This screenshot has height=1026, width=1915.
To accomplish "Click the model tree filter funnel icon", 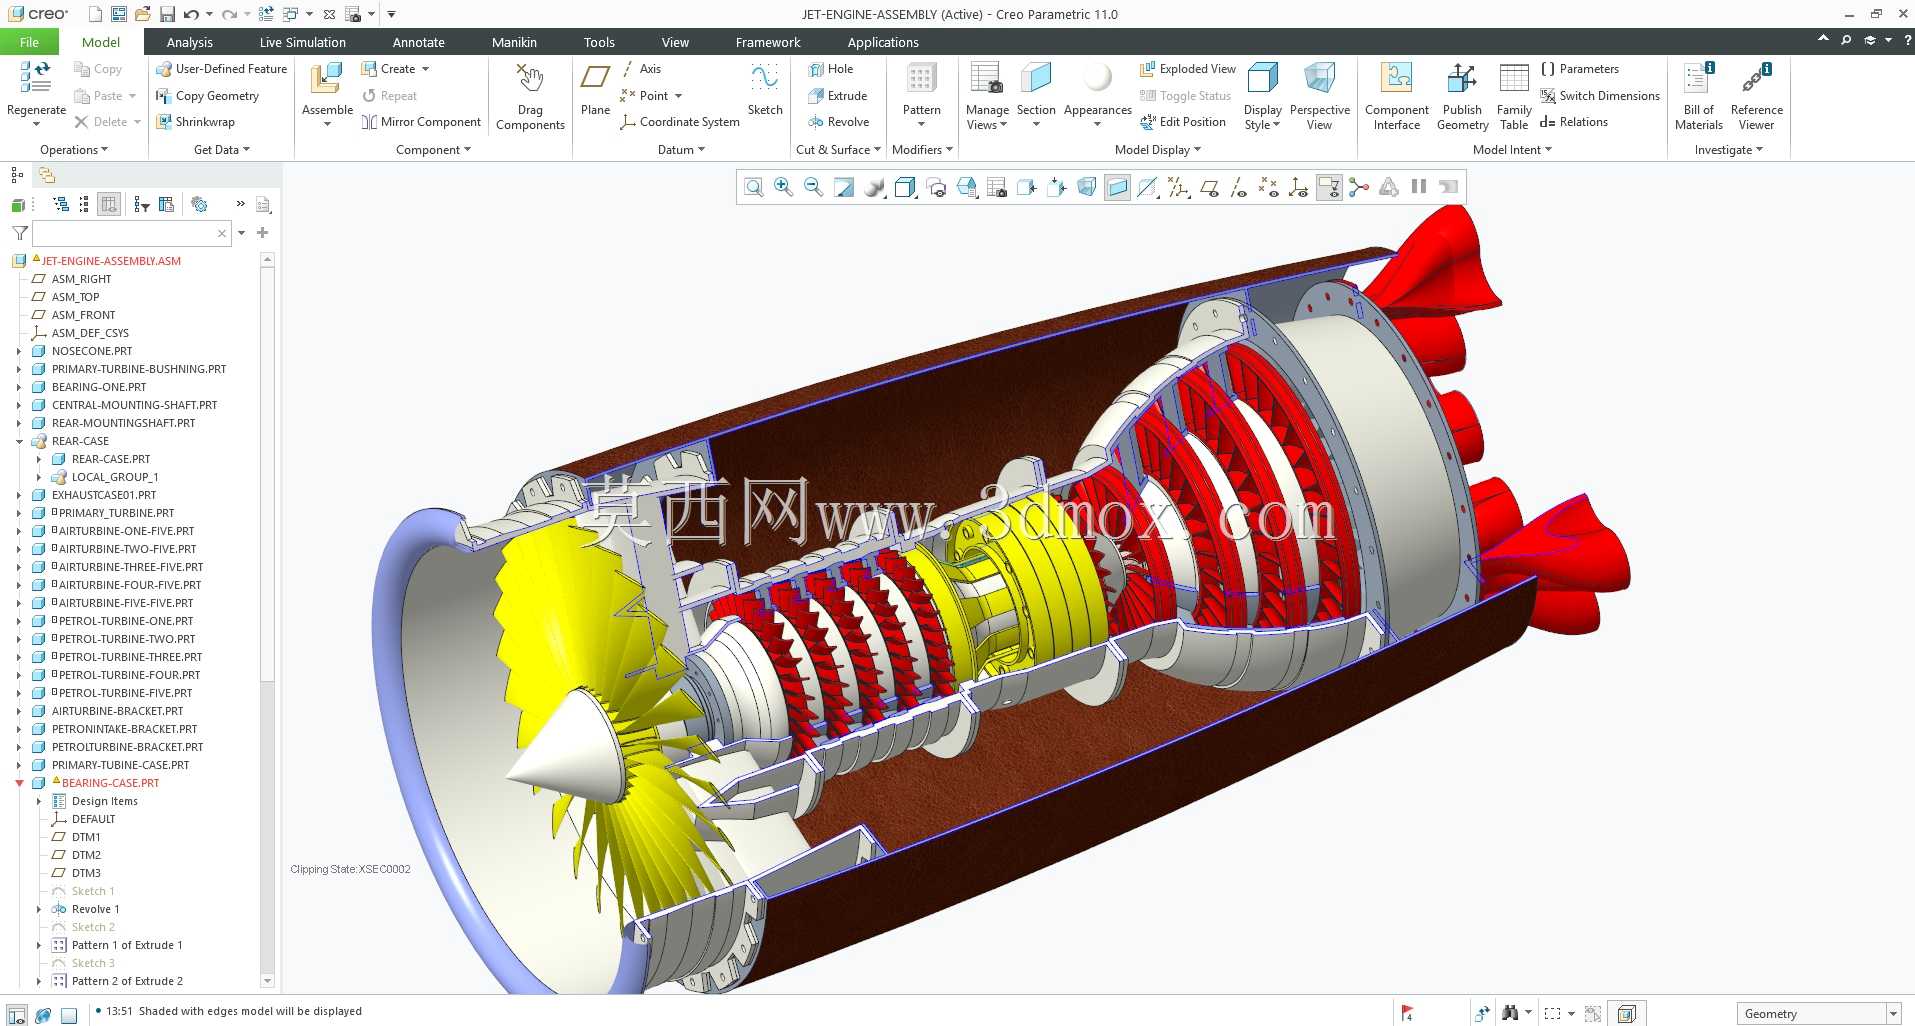I will pyautogui.click(x=19, y=233).
